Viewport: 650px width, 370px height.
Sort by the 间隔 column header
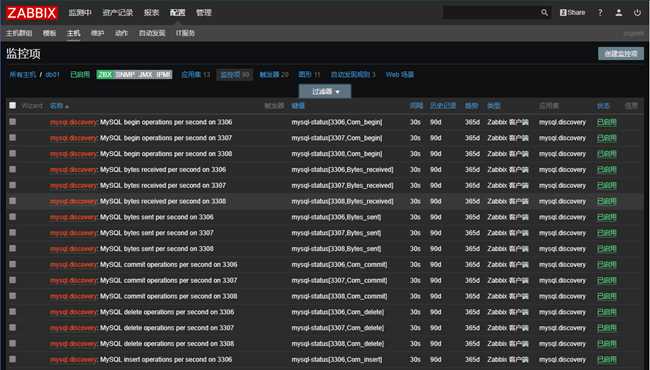416,106
